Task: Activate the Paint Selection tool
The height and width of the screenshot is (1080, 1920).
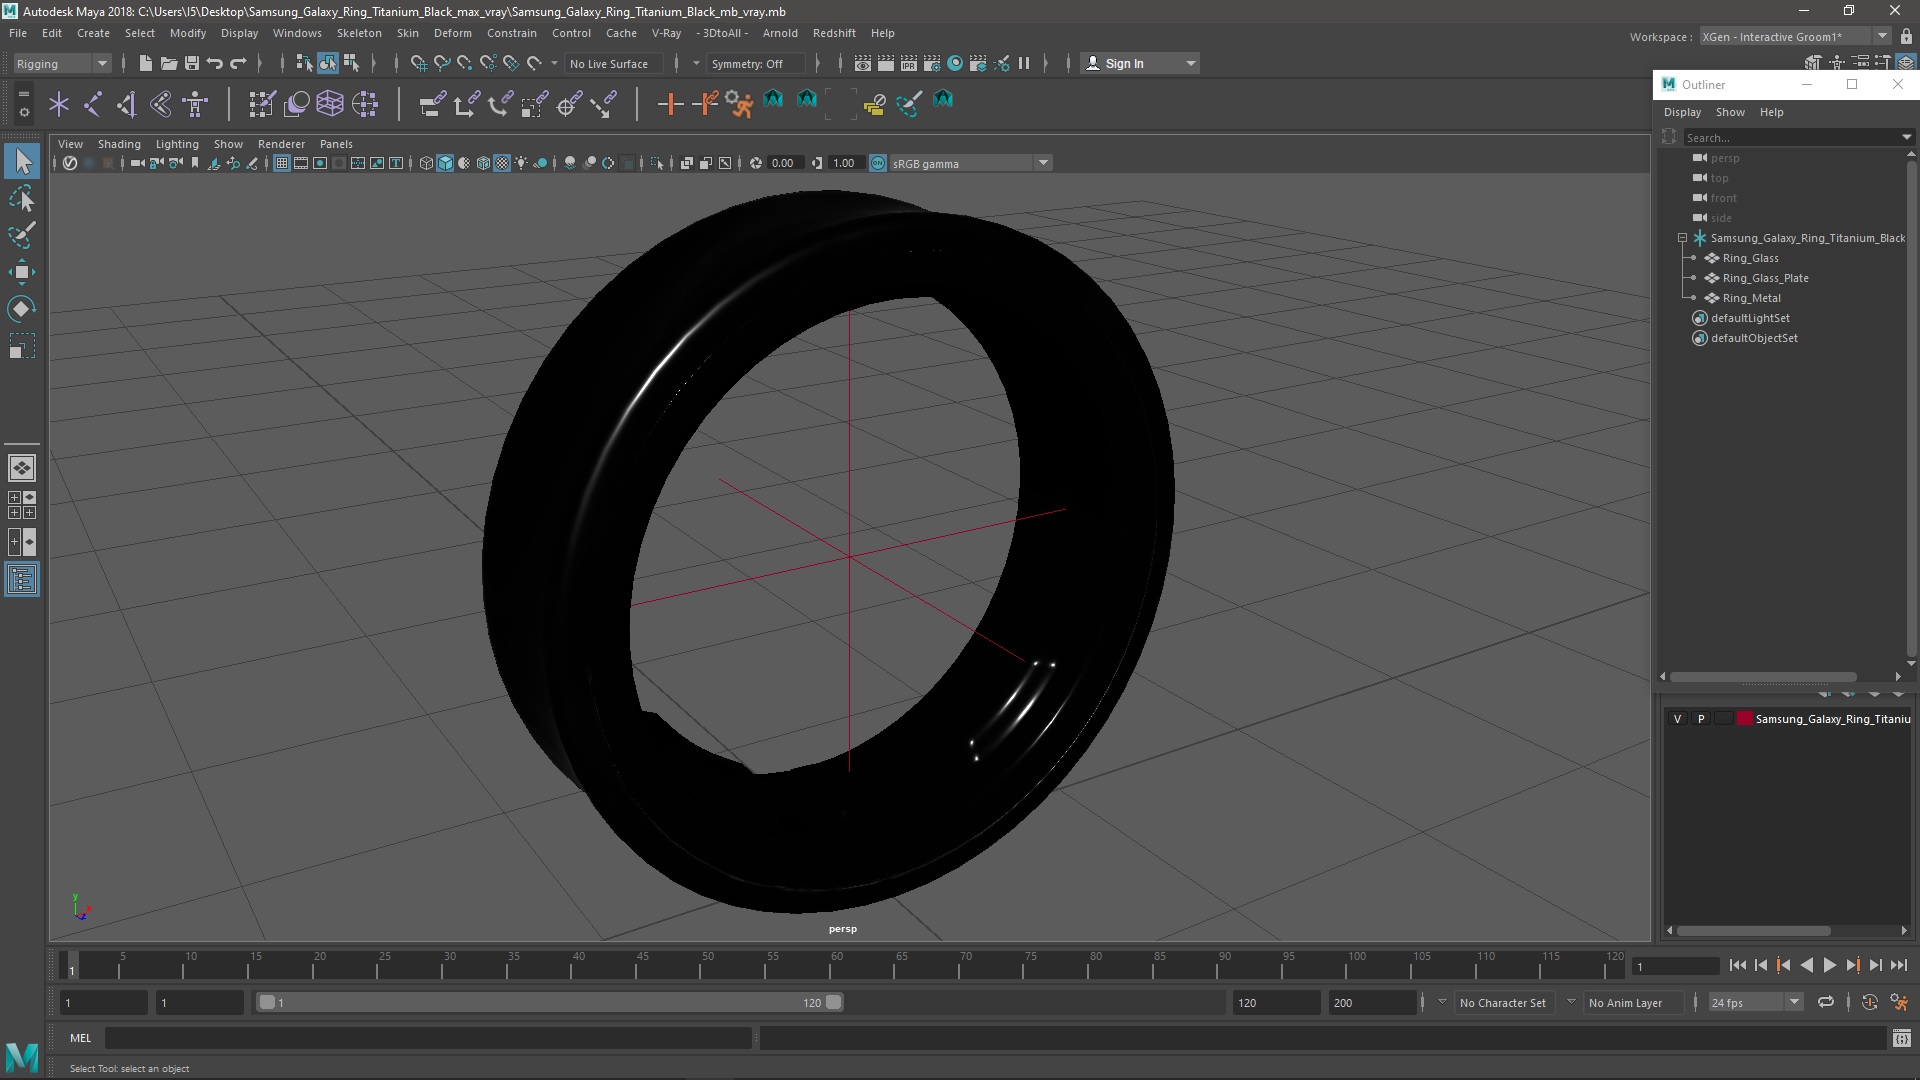Action: tap(22, 236)
